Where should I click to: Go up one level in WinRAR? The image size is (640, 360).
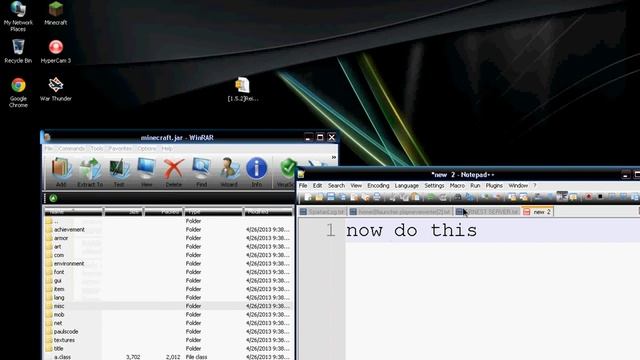coord(53,198)
